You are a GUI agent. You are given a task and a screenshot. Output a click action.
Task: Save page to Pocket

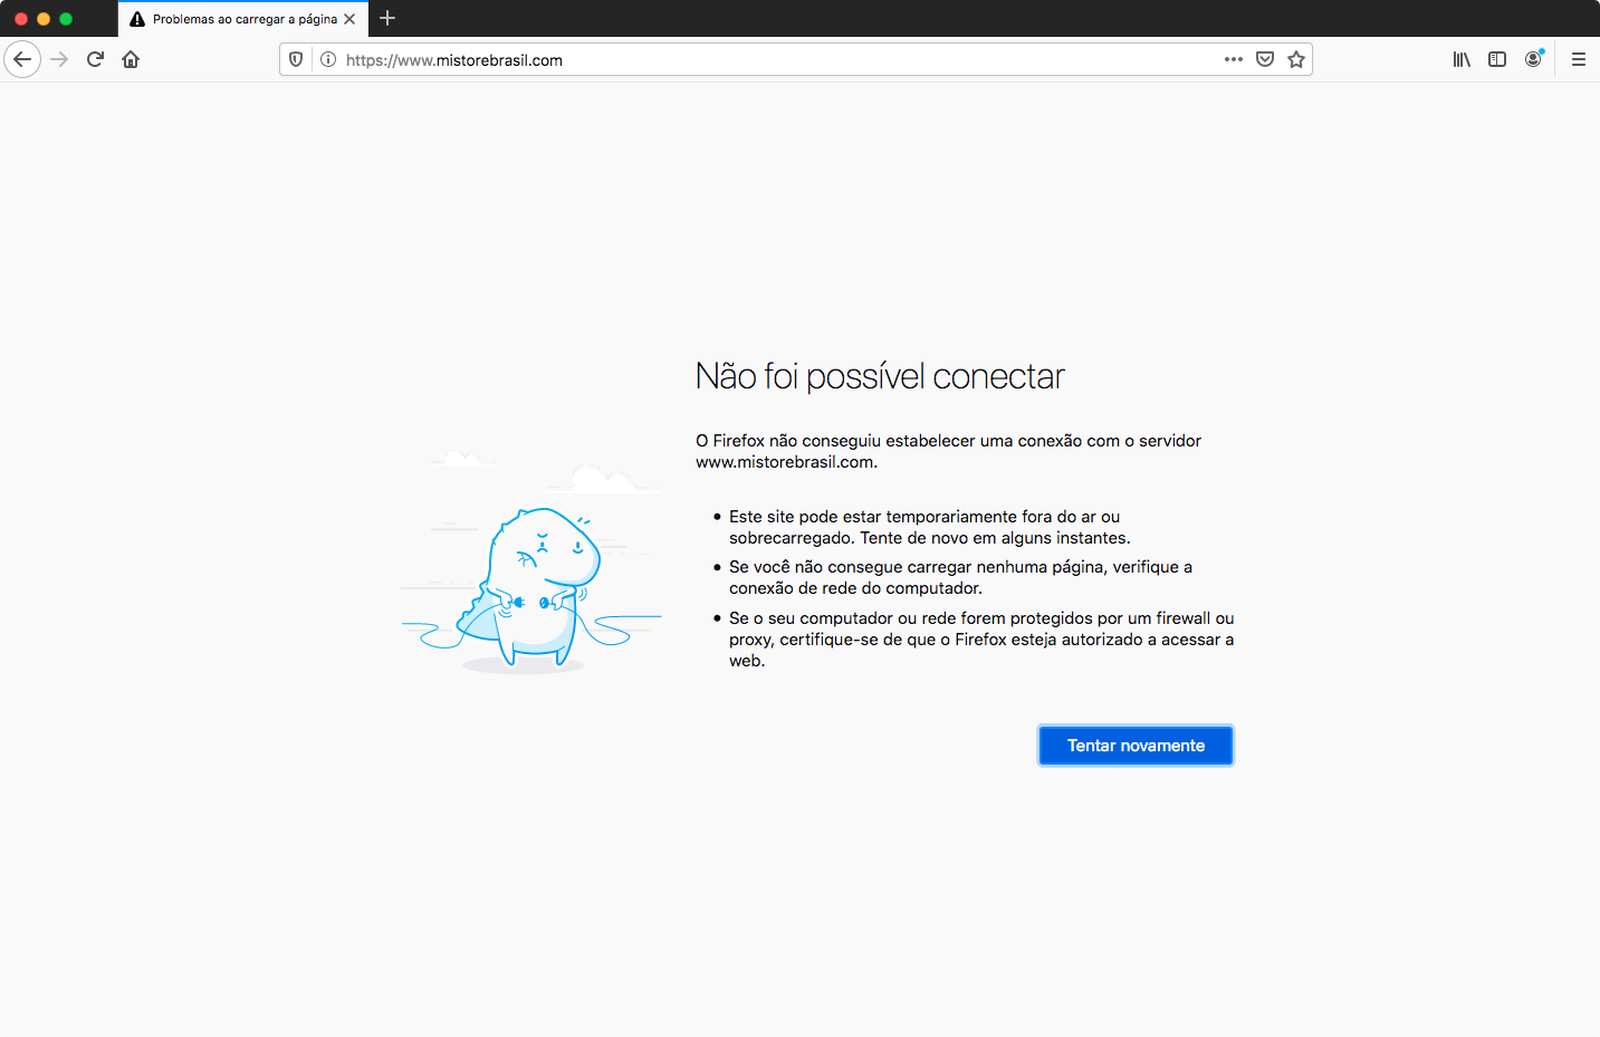[1265, 60]
